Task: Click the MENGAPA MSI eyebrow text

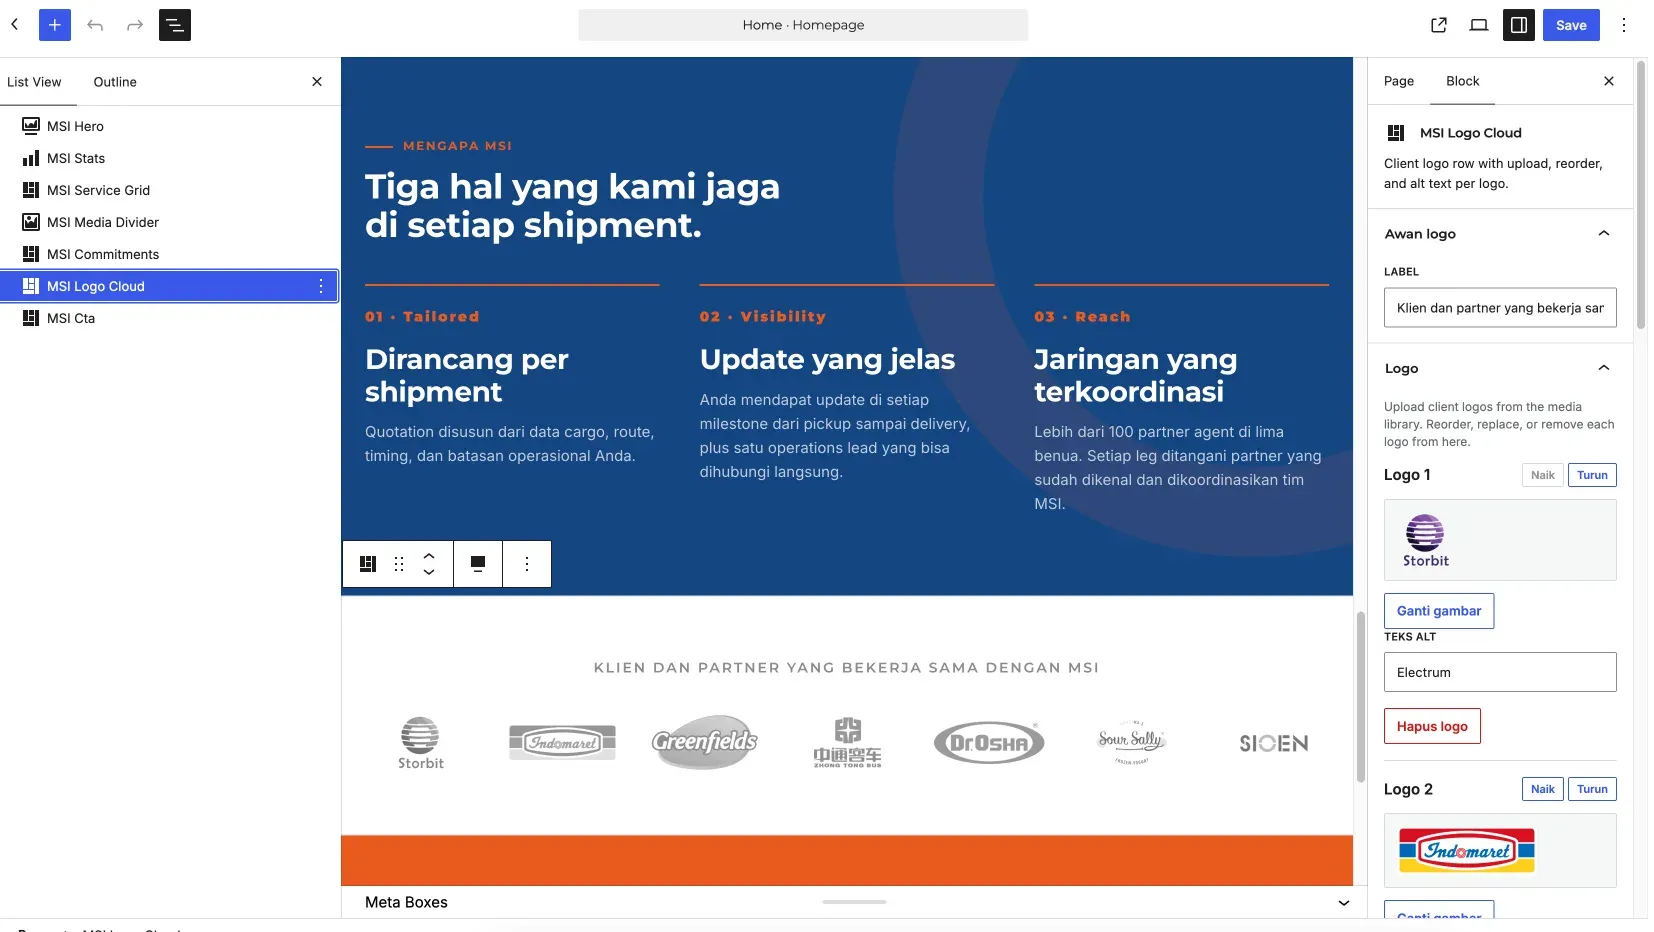Action: point(457,146)
